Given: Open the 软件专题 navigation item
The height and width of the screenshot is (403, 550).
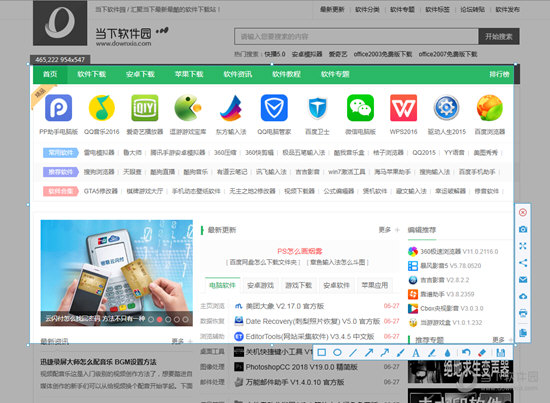Looking at the screenshot, I should [x=335, y=74].
